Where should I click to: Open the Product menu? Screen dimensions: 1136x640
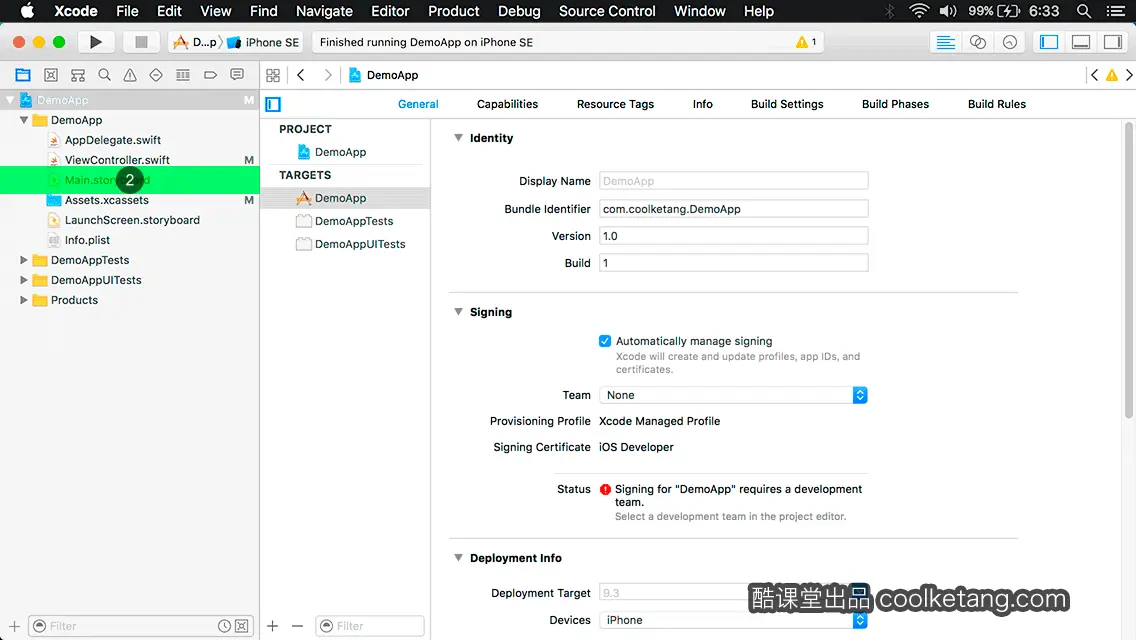click(454, 11)
